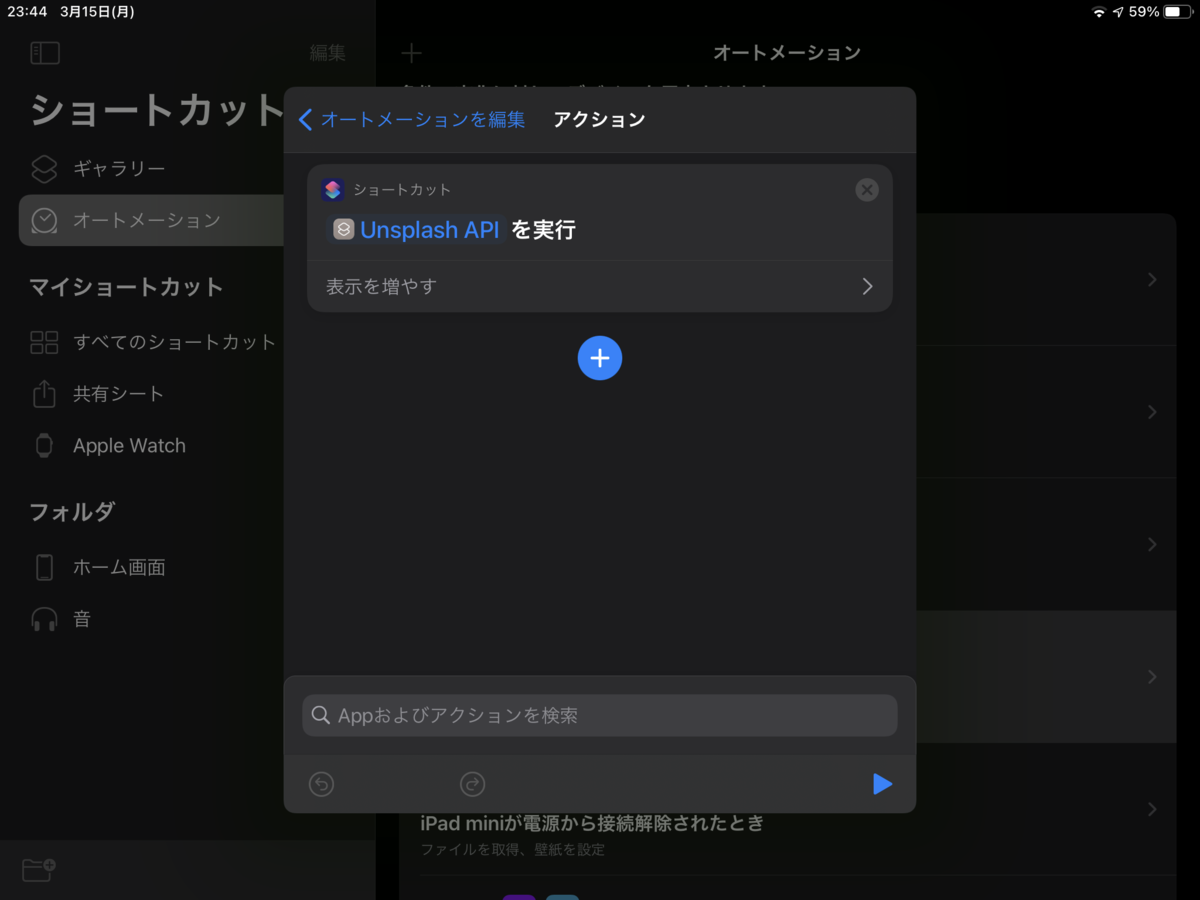The image size is (1200, 900).
Task: Expand 表示を増やす row
Action: tap(600, 287)
